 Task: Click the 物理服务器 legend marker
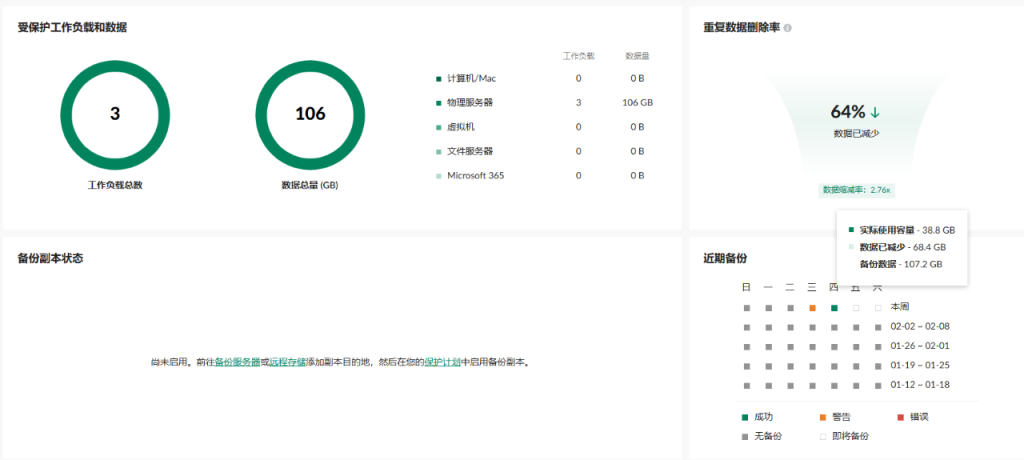(438, 102)
